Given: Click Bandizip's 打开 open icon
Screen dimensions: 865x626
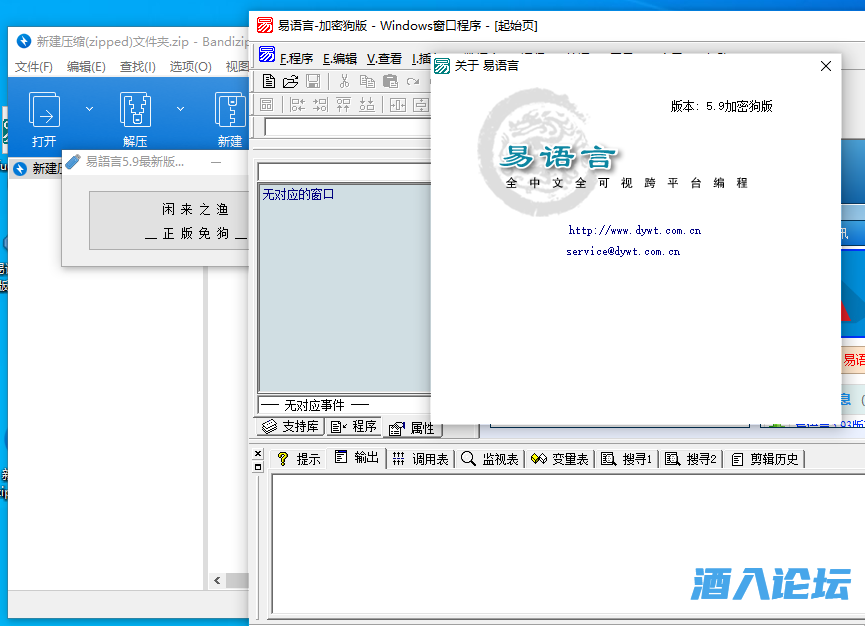Looking at the screenshot, I should (44, 119).
